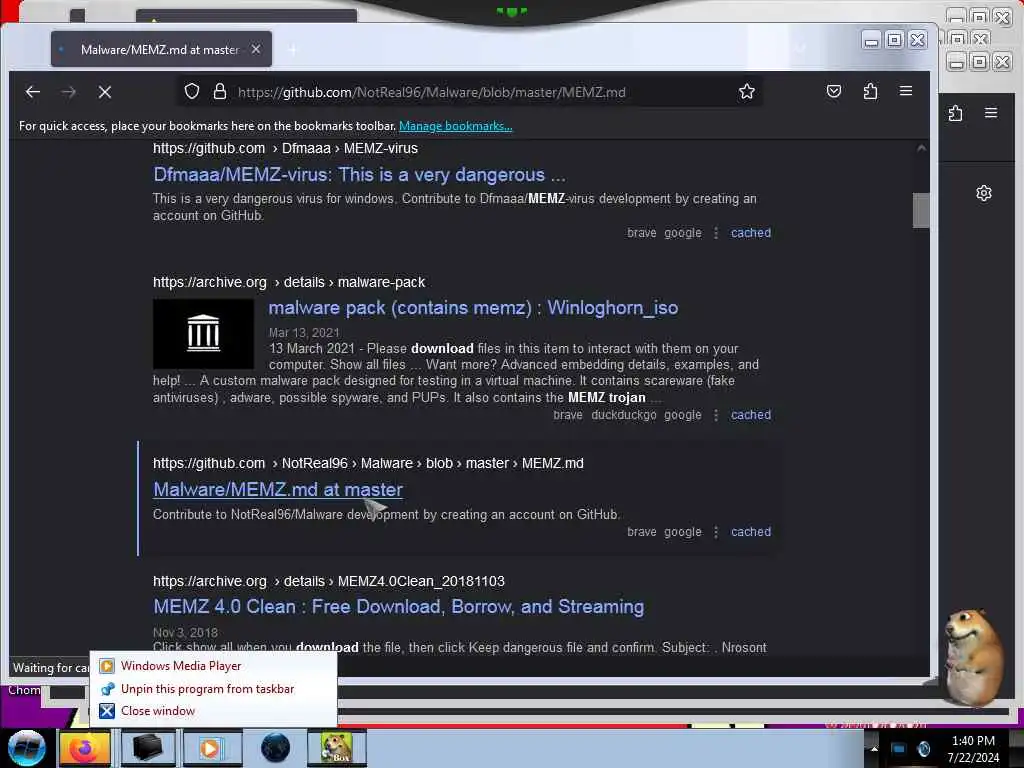1024x768 pixels.
Task: Open Extensions icon in the background browser window
Action: (955, 113)
